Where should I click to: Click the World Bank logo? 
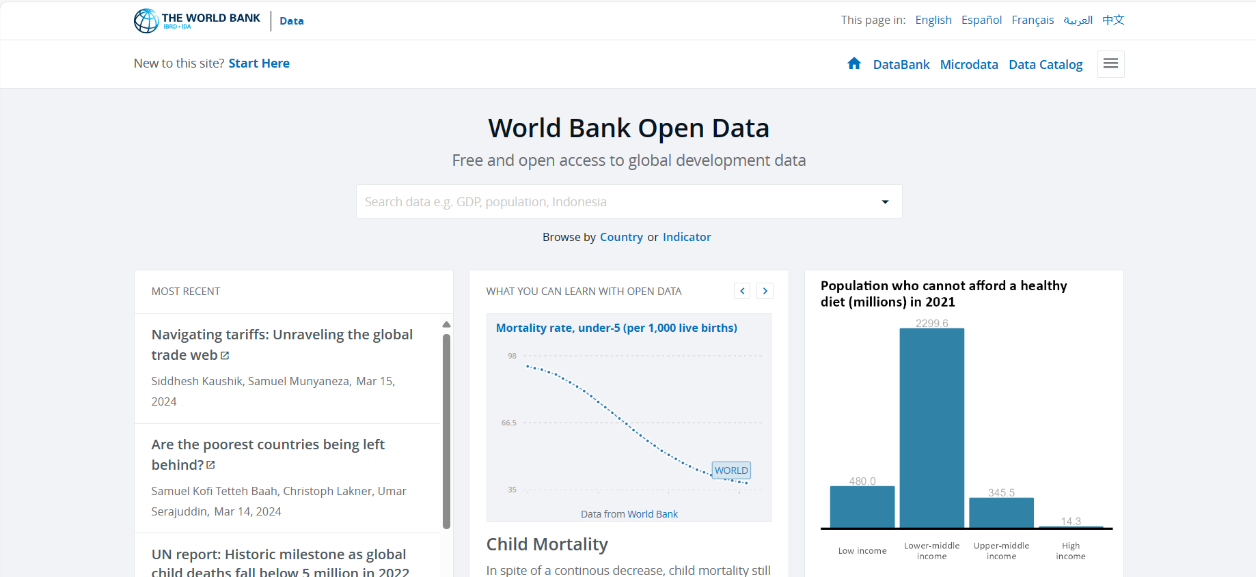(x=197, y=20)
